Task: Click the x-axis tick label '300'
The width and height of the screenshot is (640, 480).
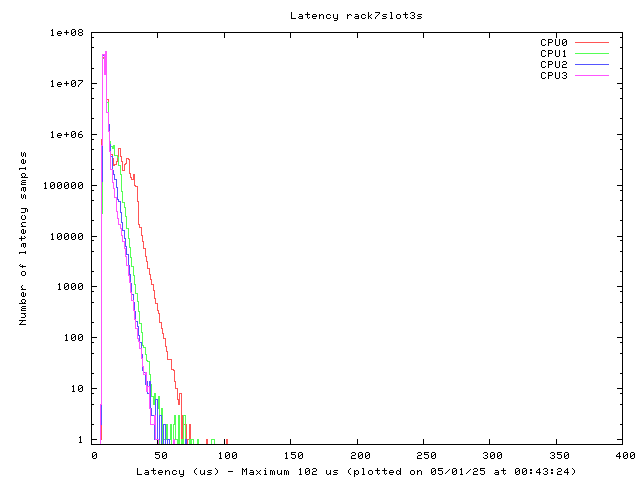Action: pyautogui.click(x=493, y=456)
